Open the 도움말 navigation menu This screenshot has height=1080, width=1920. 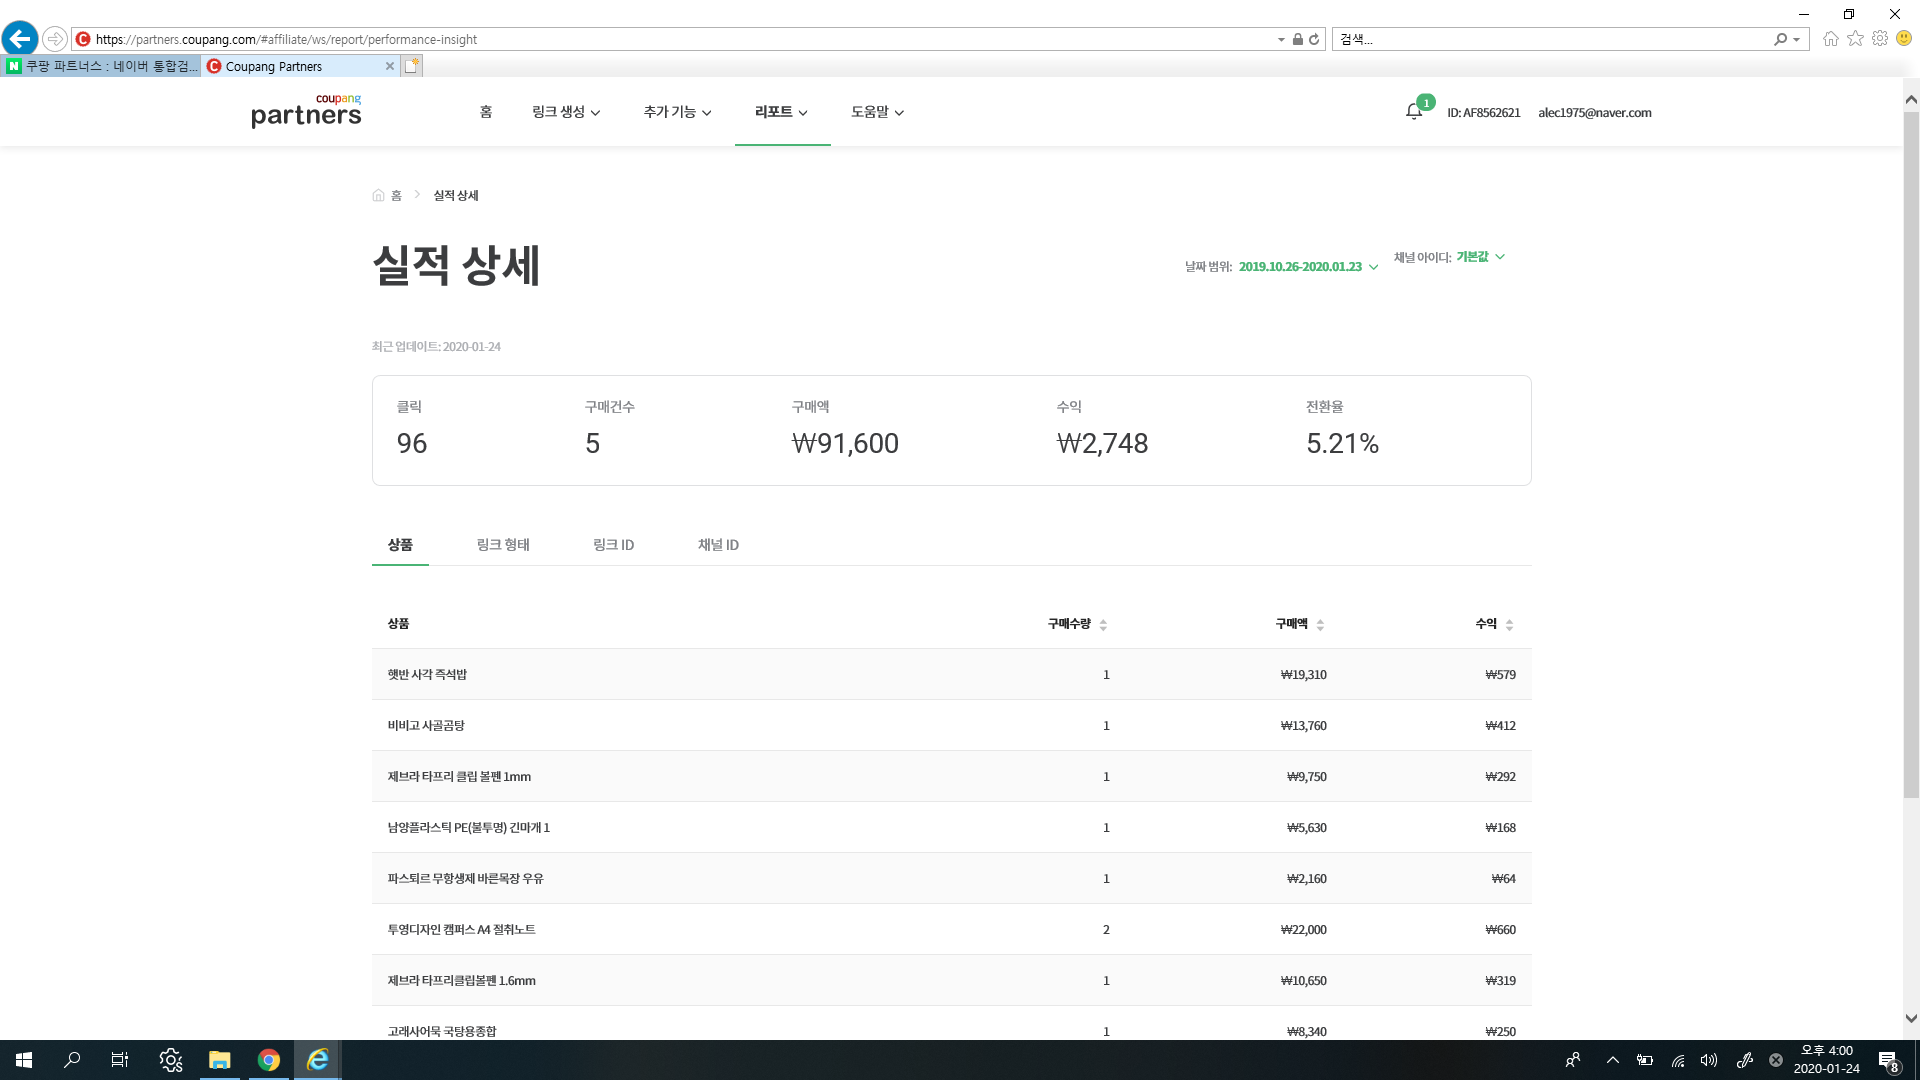pos(877,112)
